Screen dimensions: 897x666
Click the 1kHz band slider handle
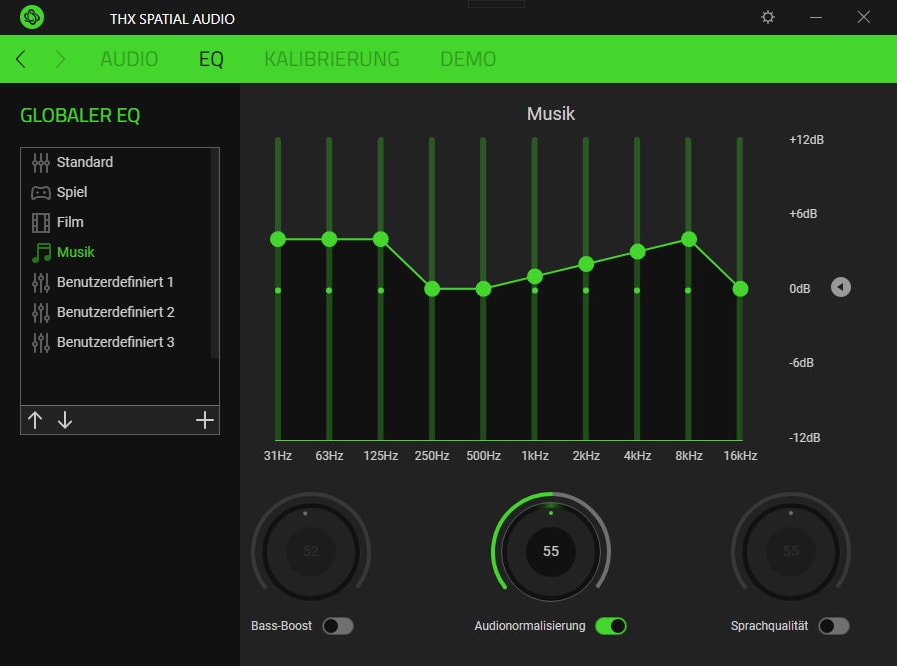(535, 276)
